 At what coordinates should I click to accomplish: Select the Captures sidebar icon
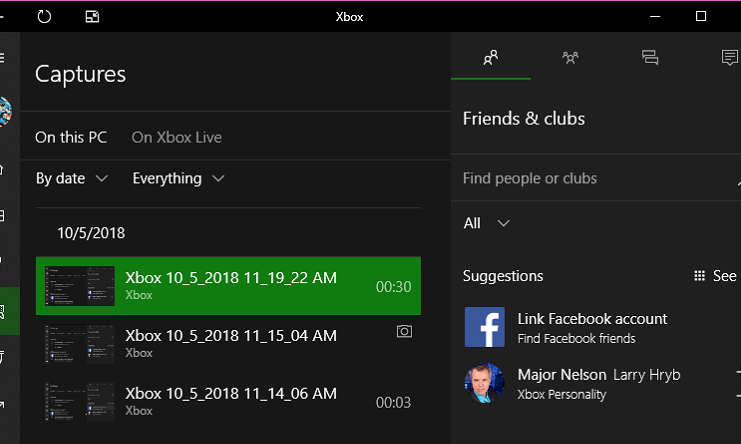[x=2, y=311]
